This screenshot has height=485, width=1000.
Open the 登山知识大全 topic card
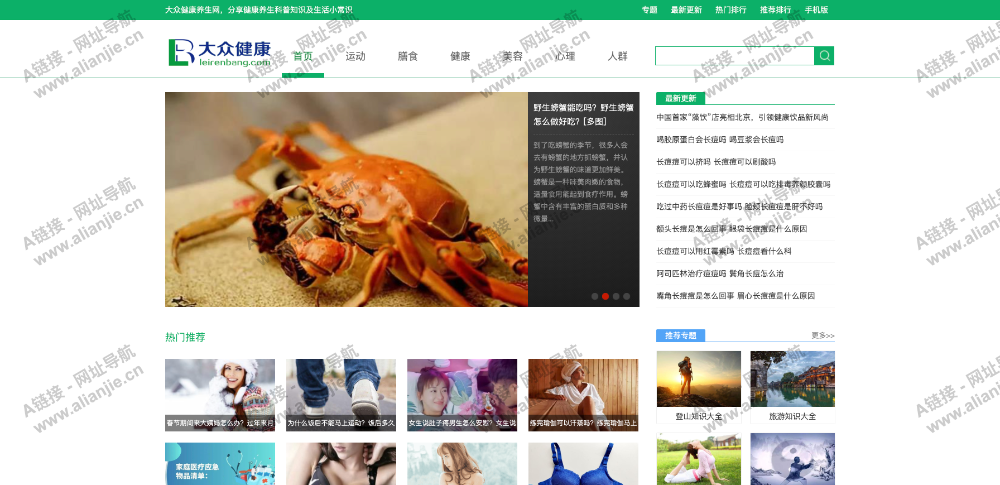699,387
